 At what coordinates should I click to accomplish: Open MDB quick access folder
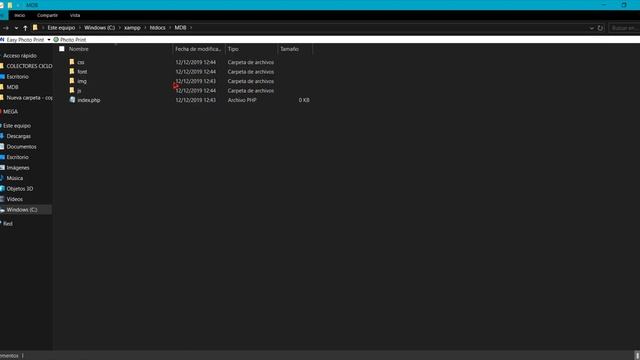point(12,87)
